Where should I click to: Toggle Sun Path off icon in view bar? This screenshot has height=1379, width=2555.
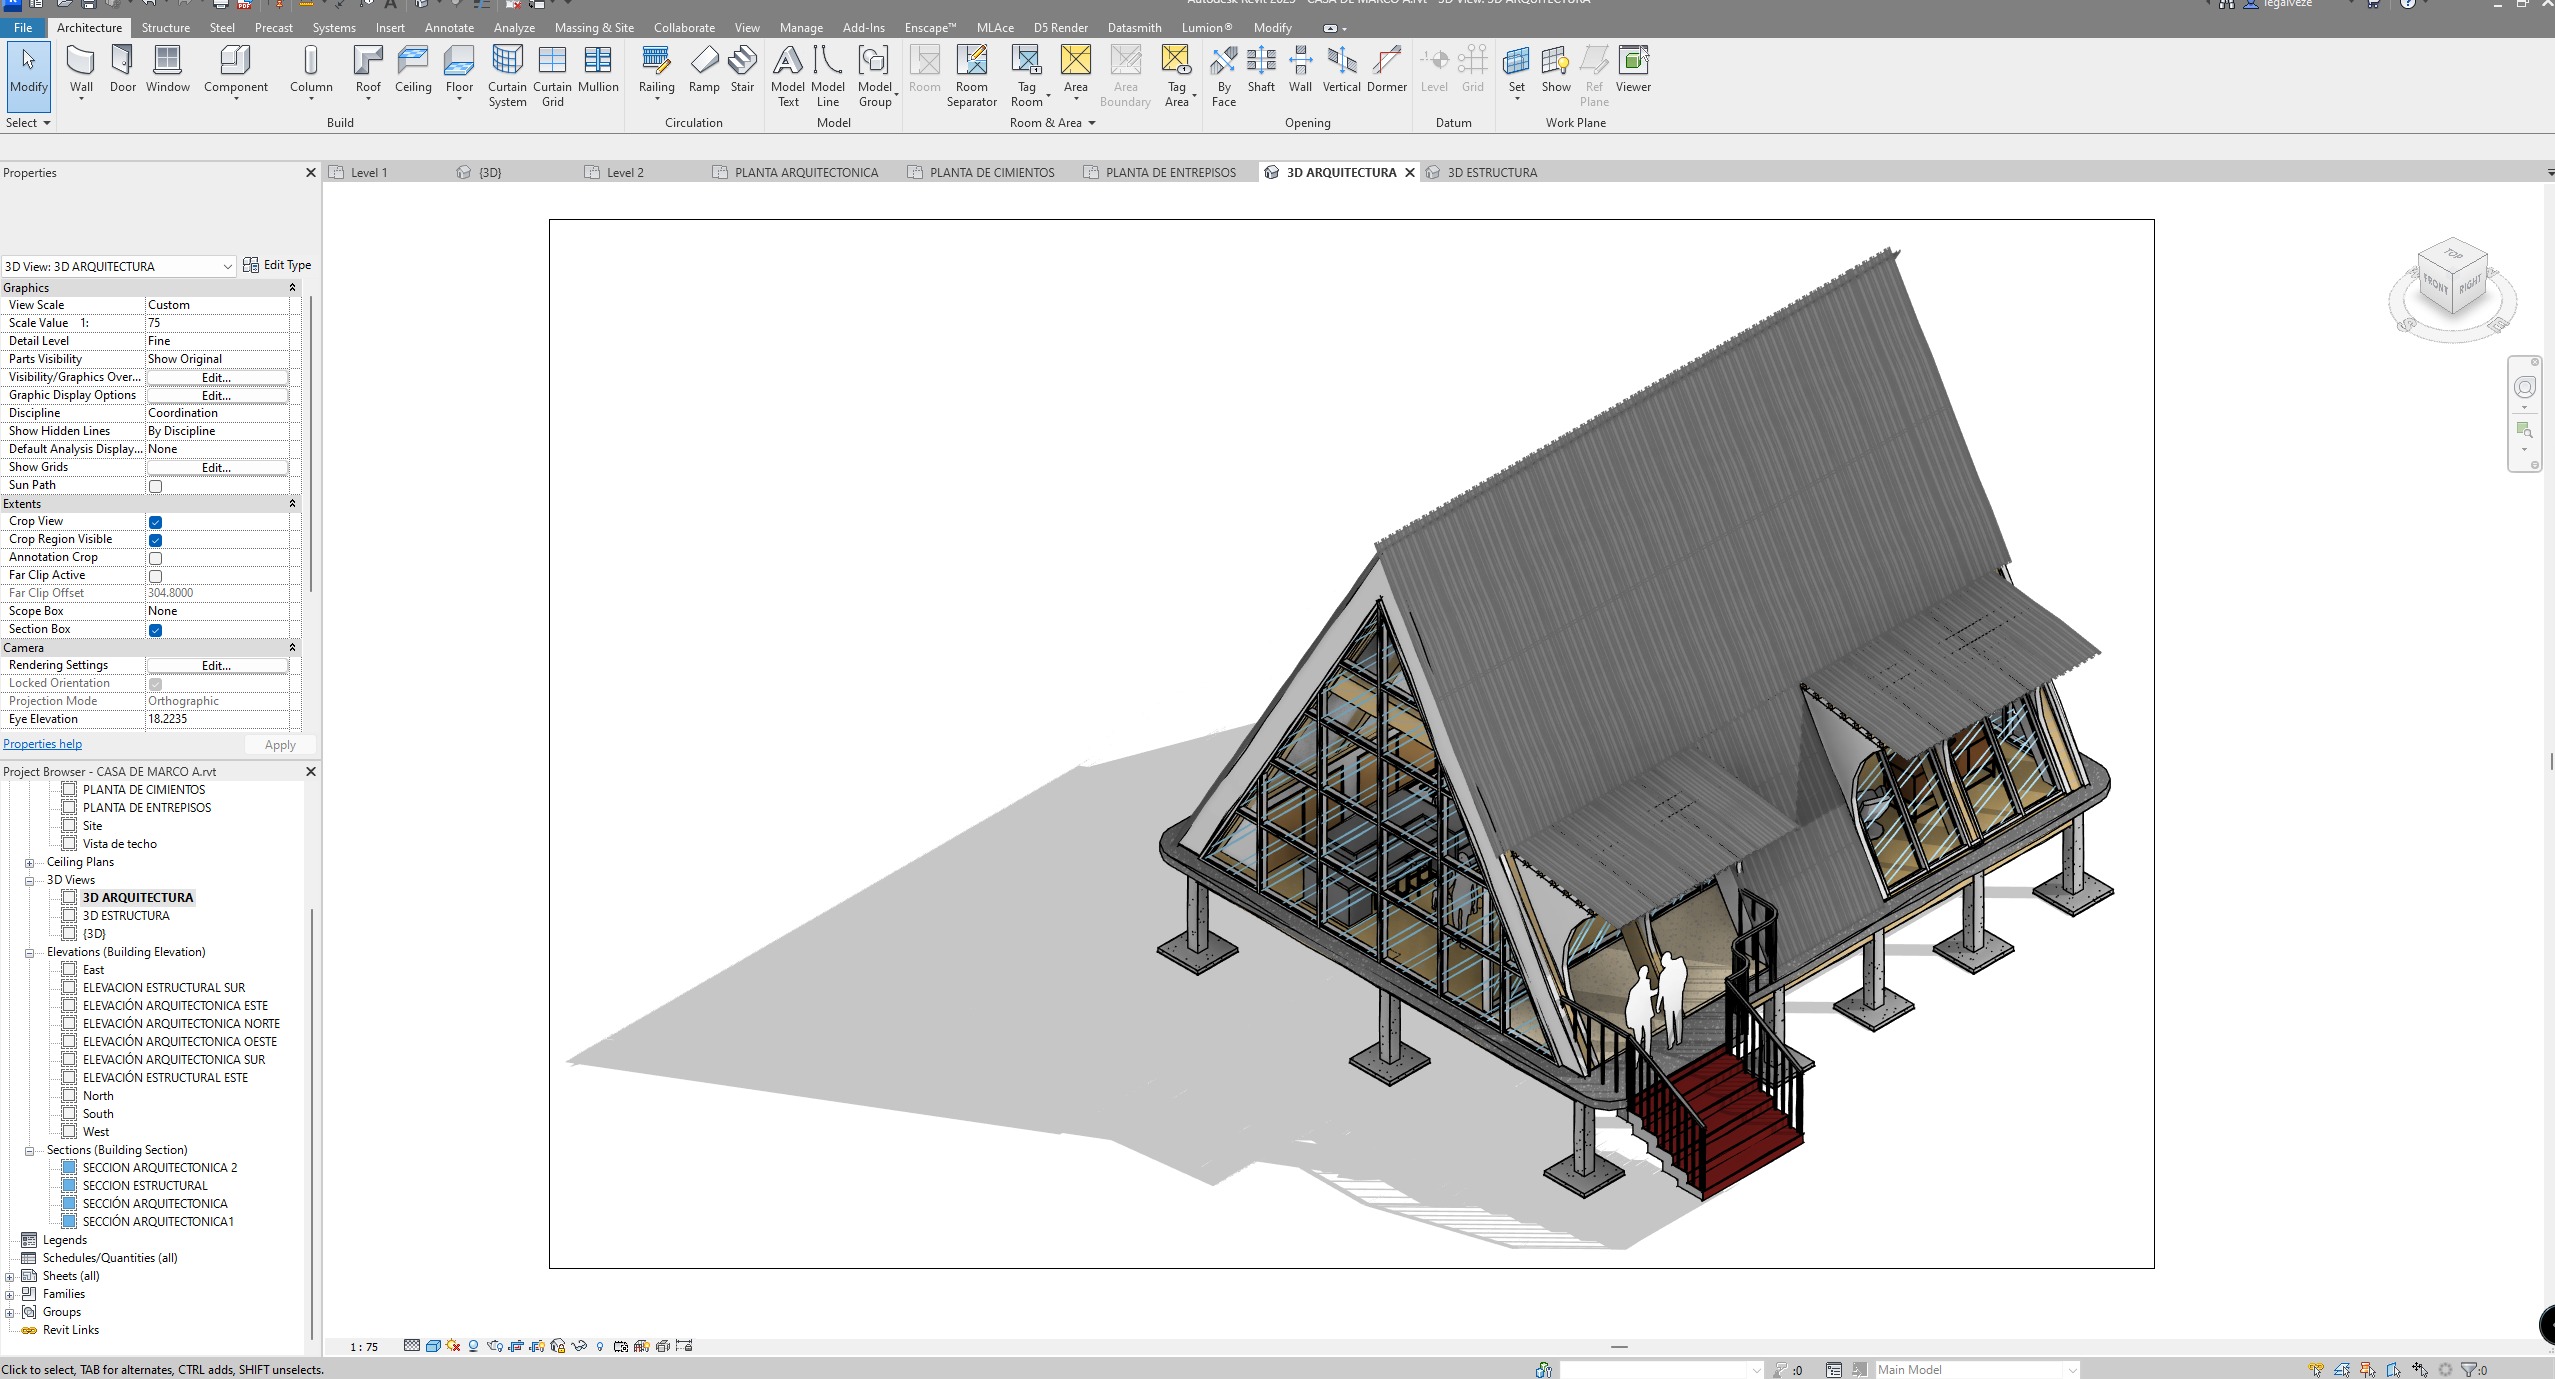pyautogui.click(x=453, y=1346)
